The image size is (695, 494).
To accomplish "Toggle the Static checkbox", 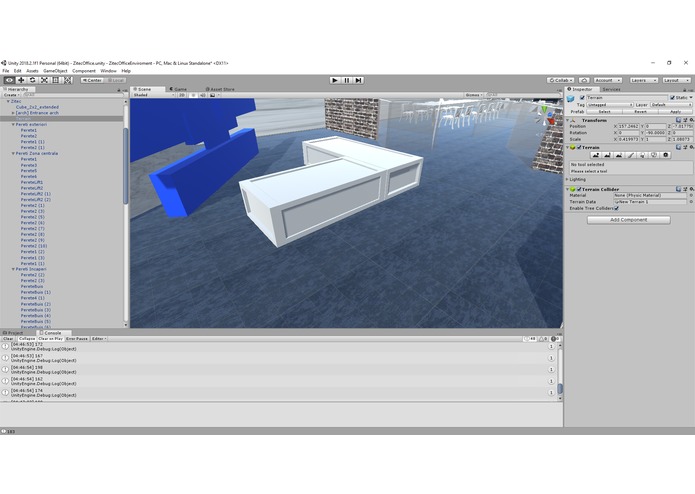I will pyautogui.click(x=672, y=97).
